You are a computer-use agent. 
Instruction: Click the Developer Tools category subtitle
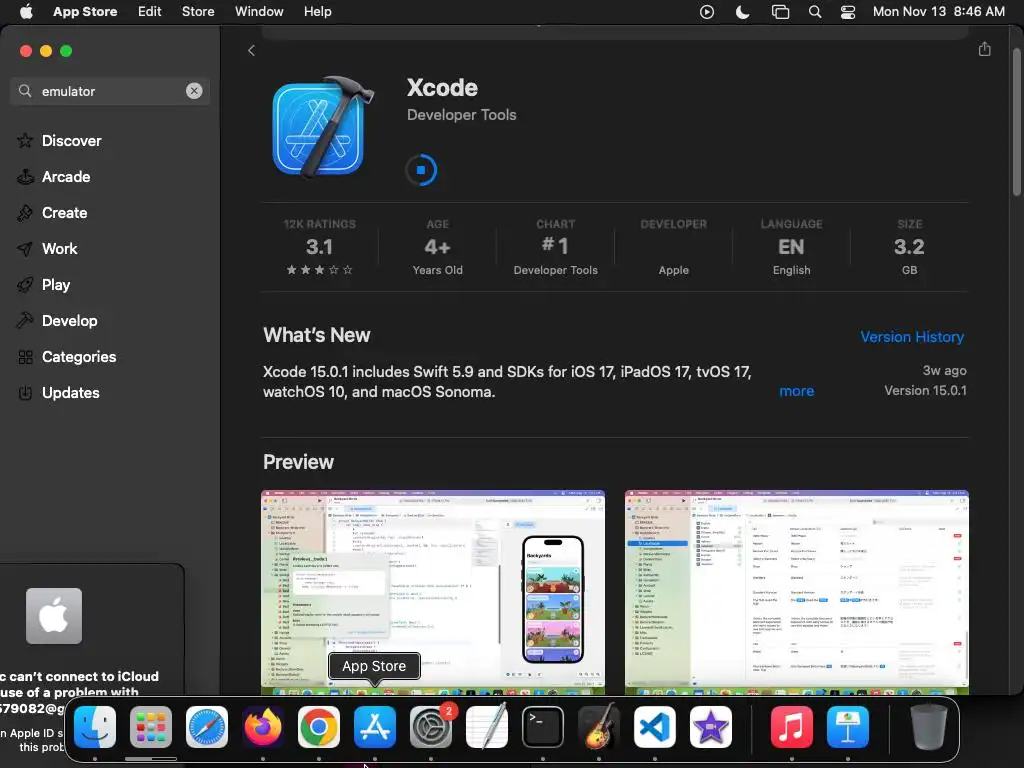pyautogui.click(x=461, y=115)
